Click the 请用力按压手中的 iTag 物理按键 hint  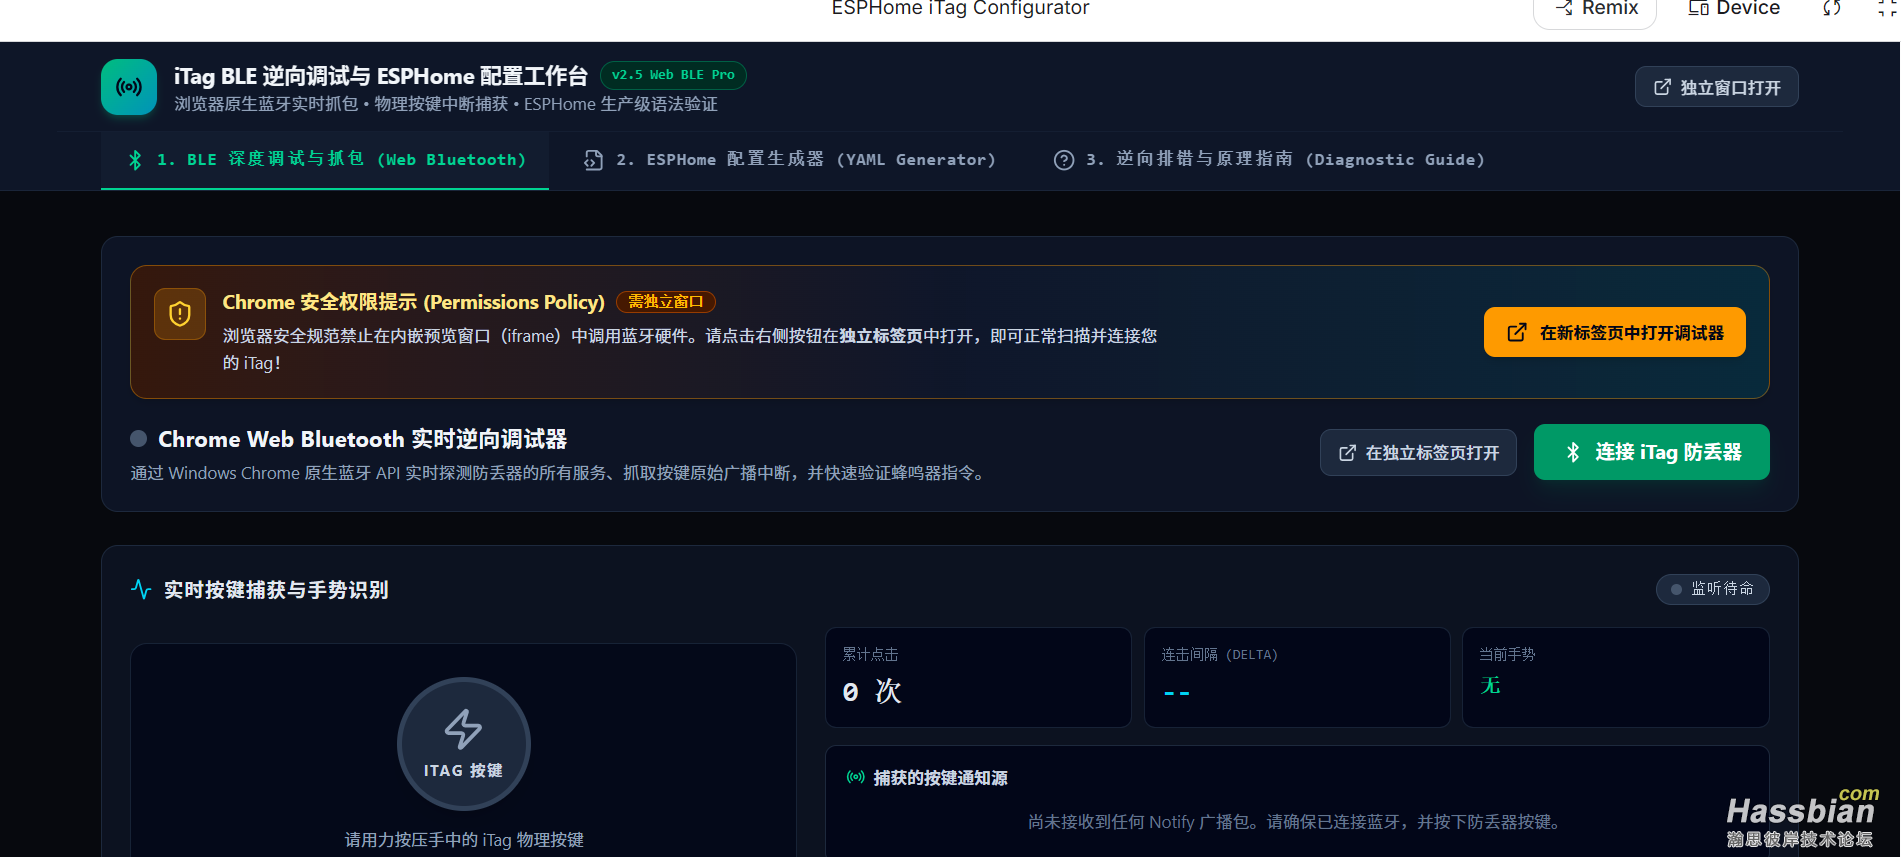click(x=464, y=840)
